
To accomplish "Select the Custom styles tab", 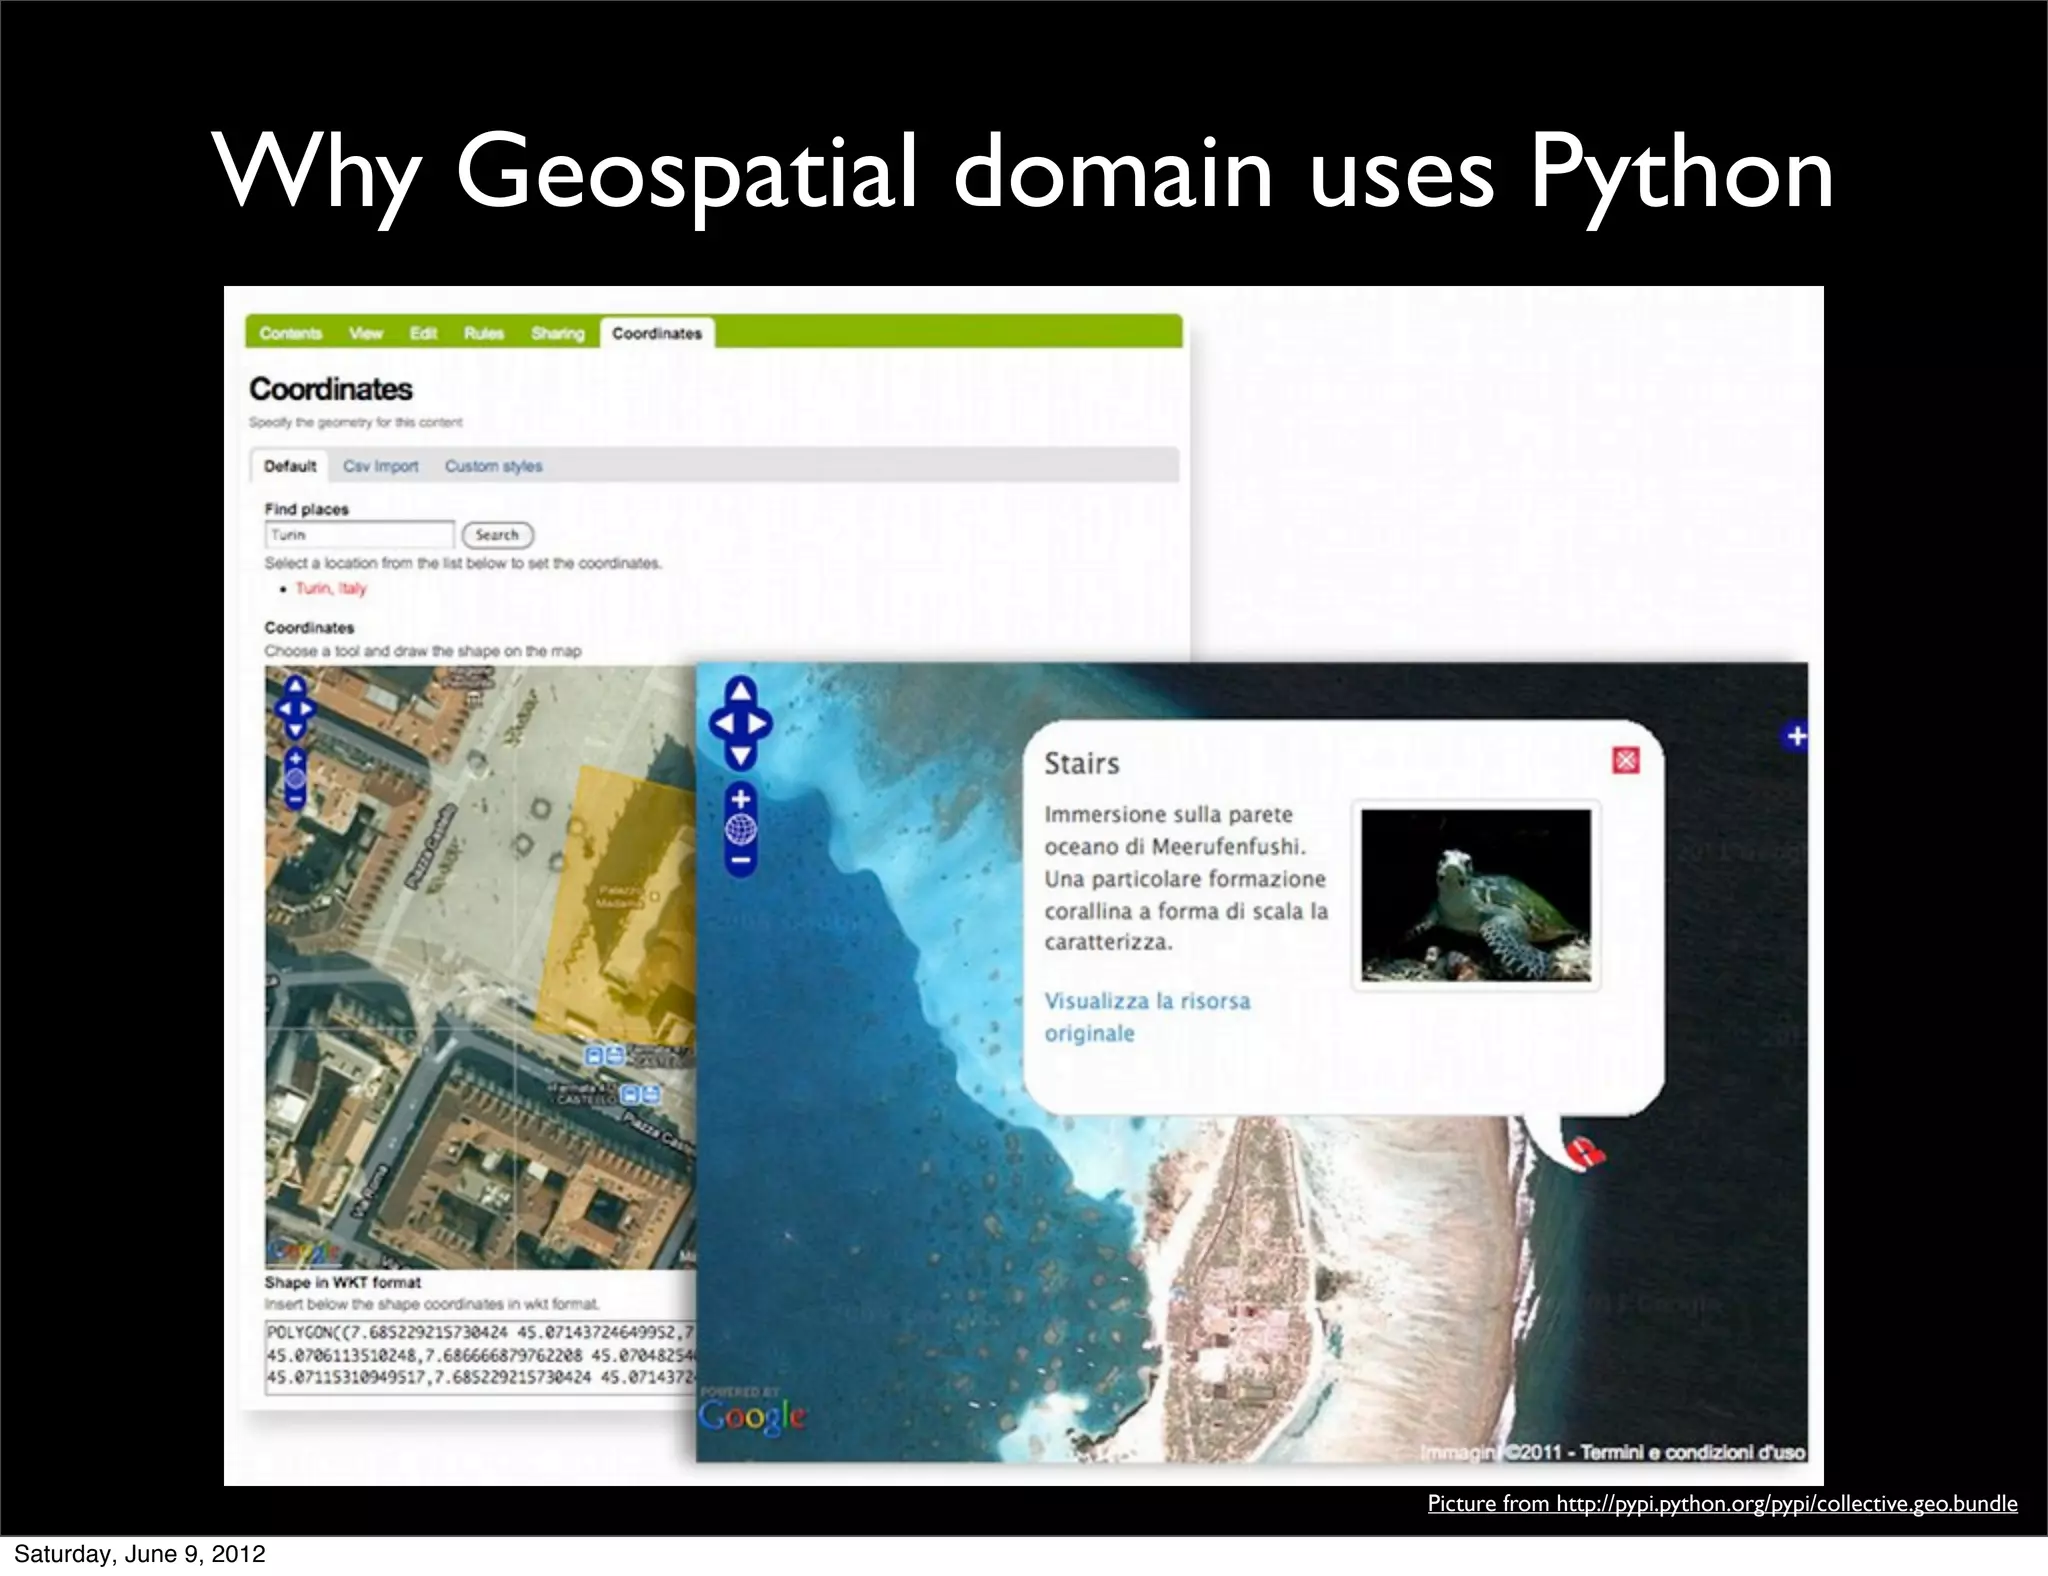I will point(493,466).
